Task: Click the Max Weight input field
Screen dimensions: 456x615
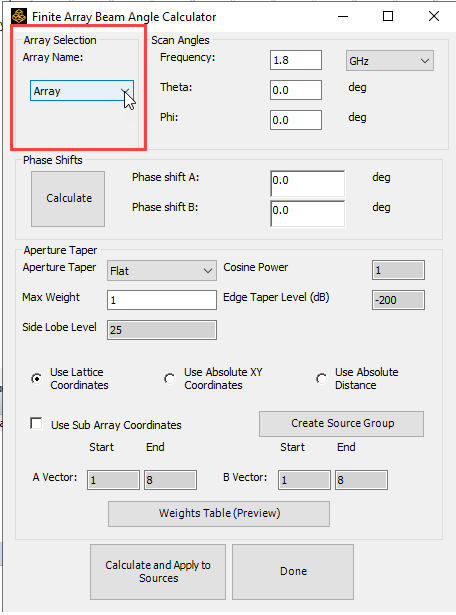Action: click(162, 300)
